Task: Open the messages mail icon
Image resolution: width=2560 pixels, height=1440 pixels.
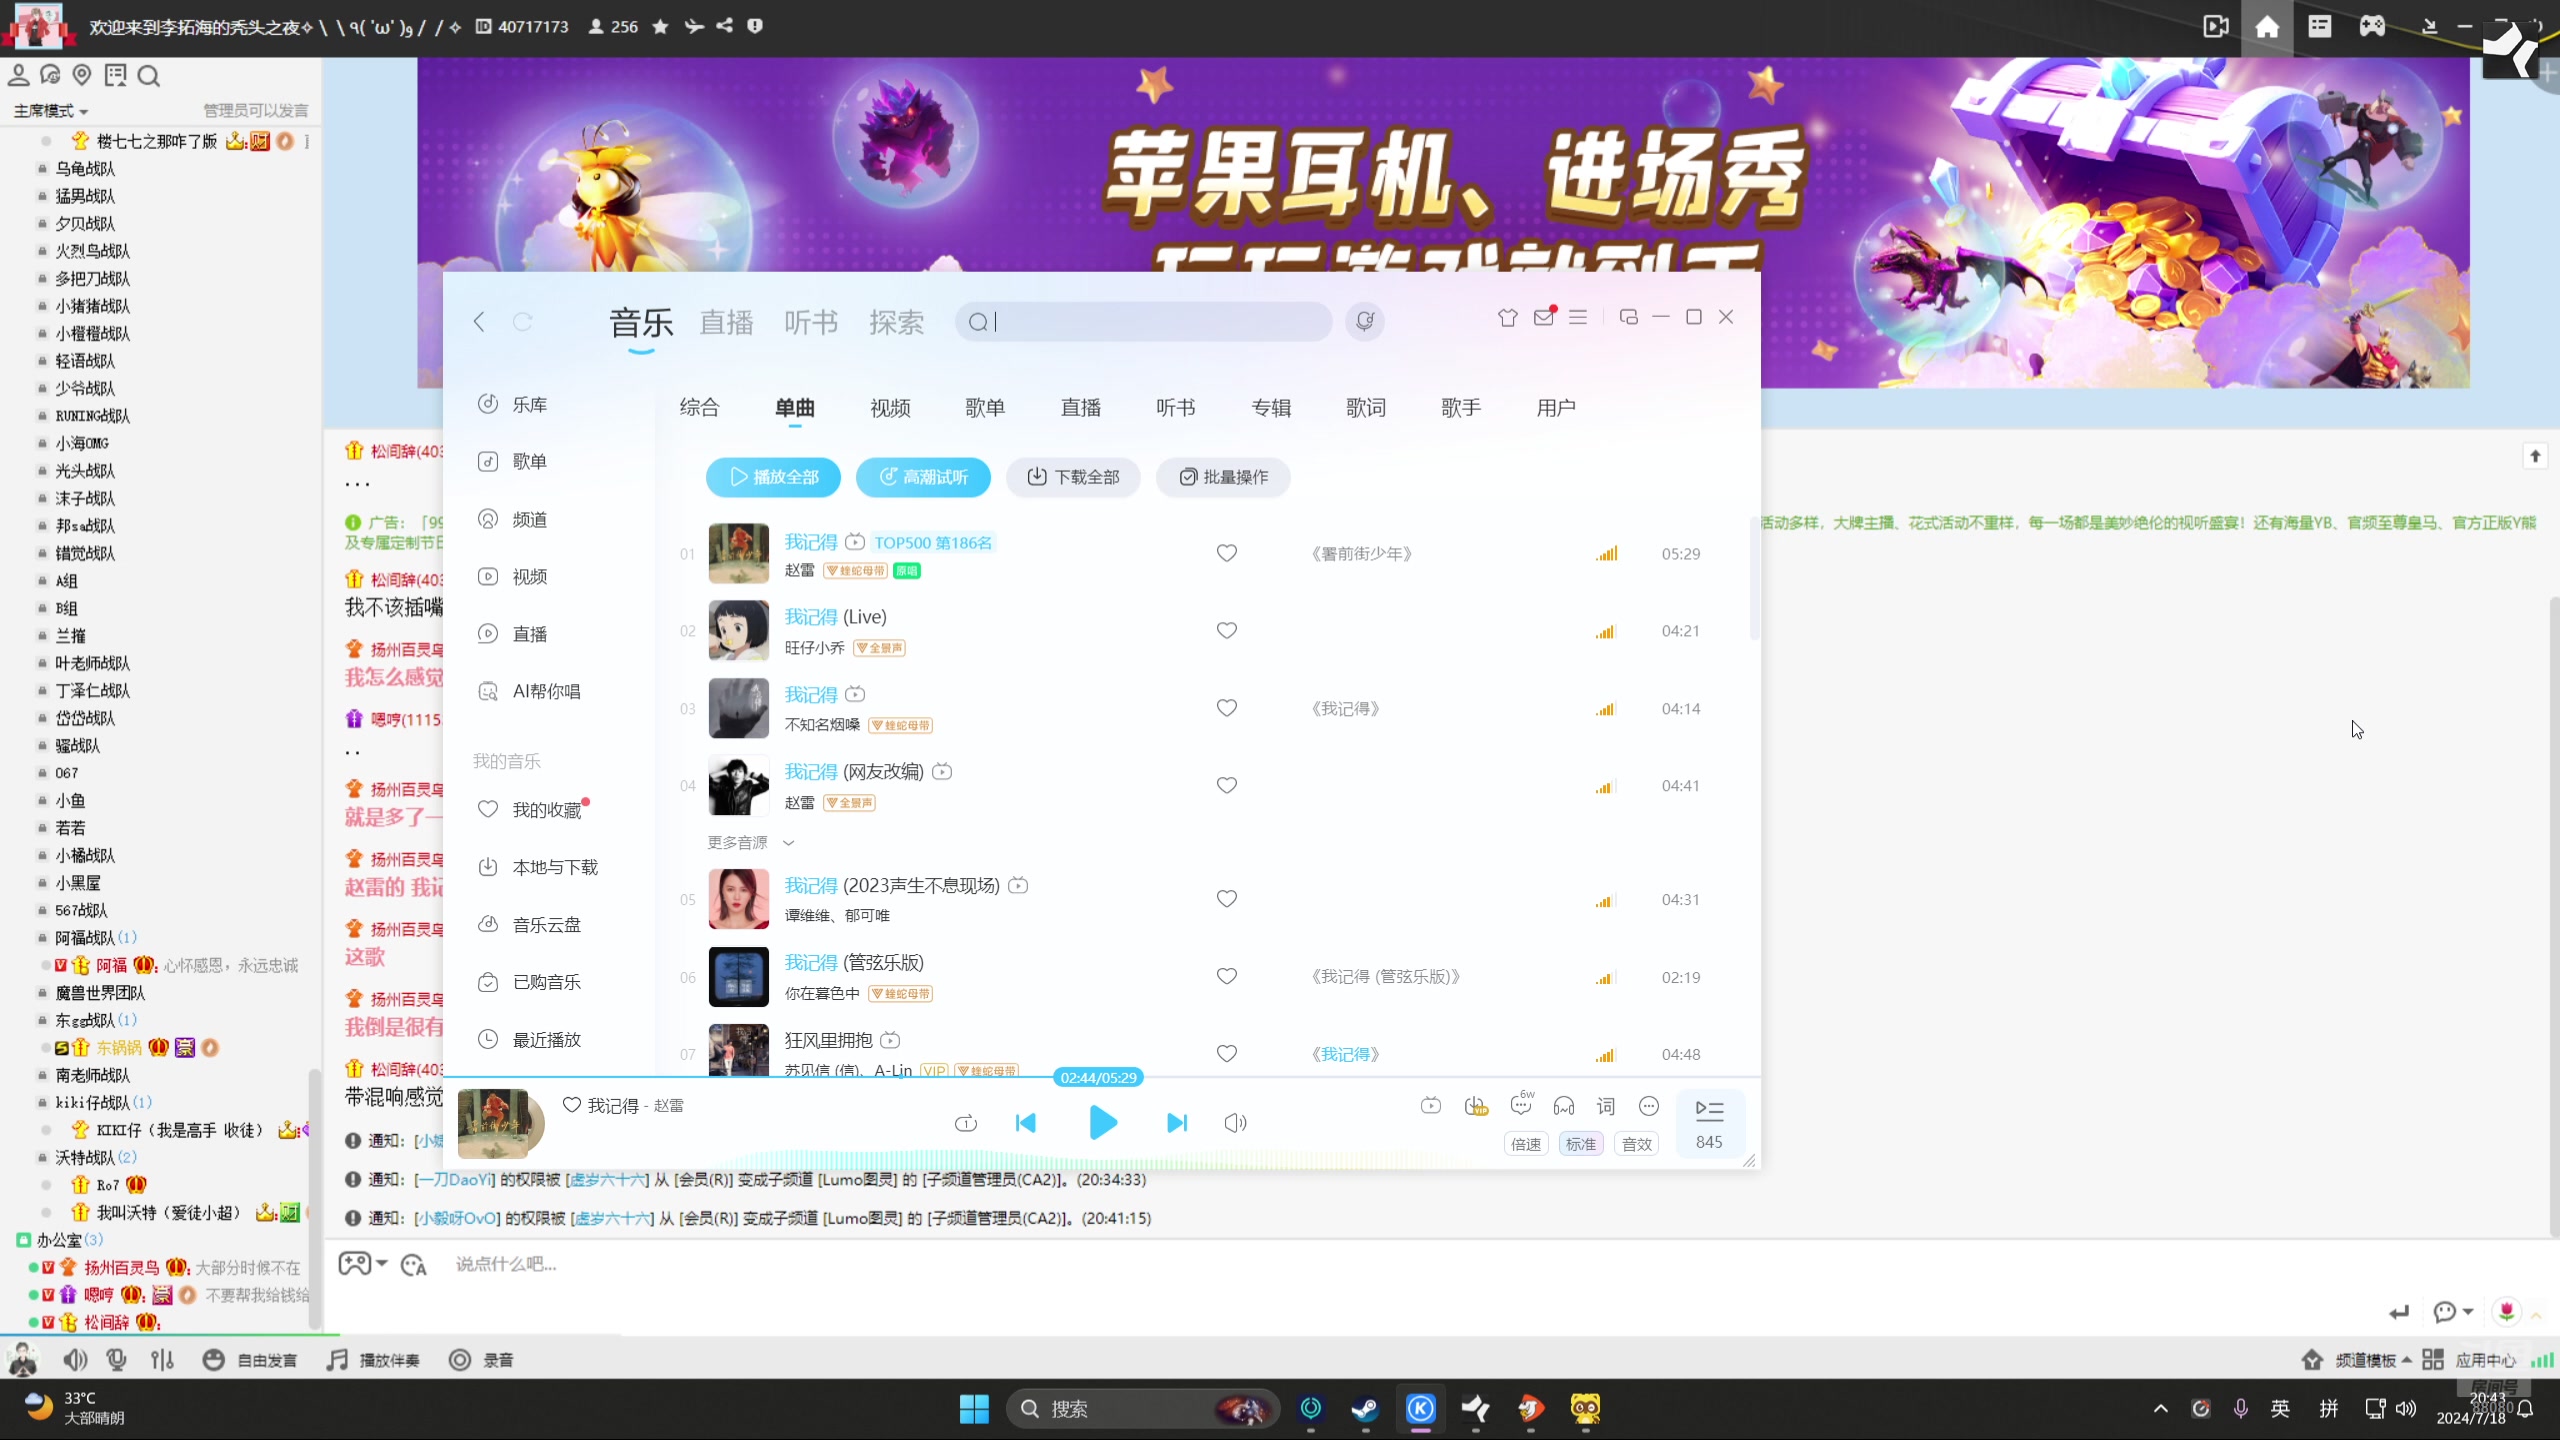Action: [x=1543, y=317]
